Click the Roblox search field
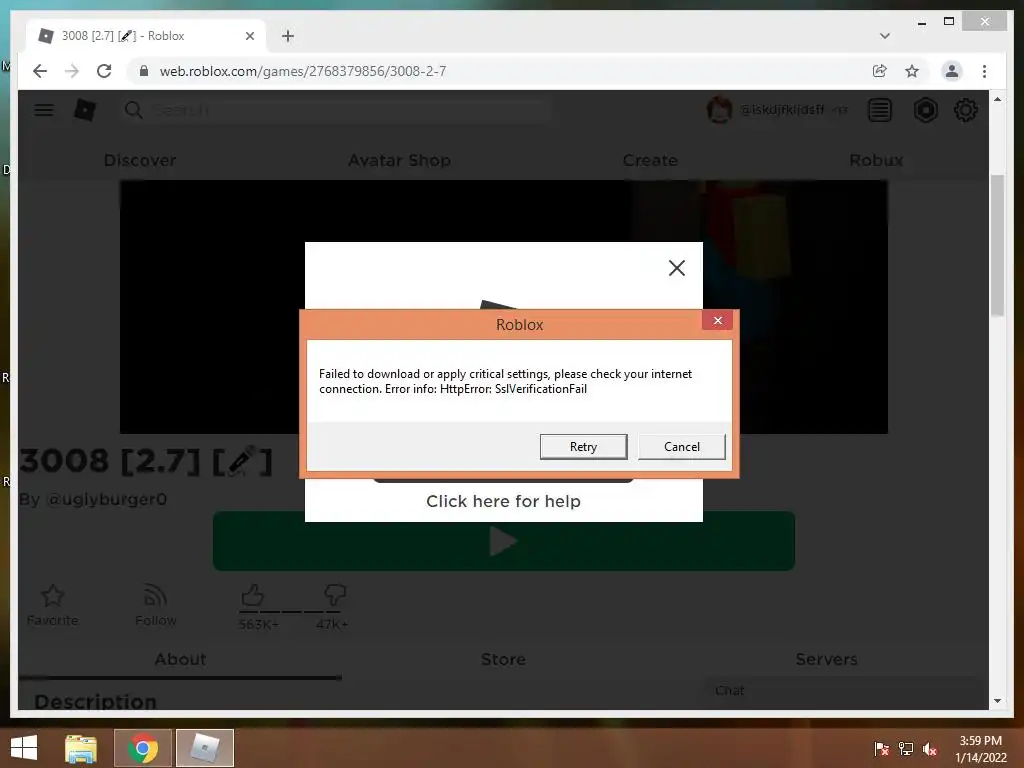 coord(336,110)
